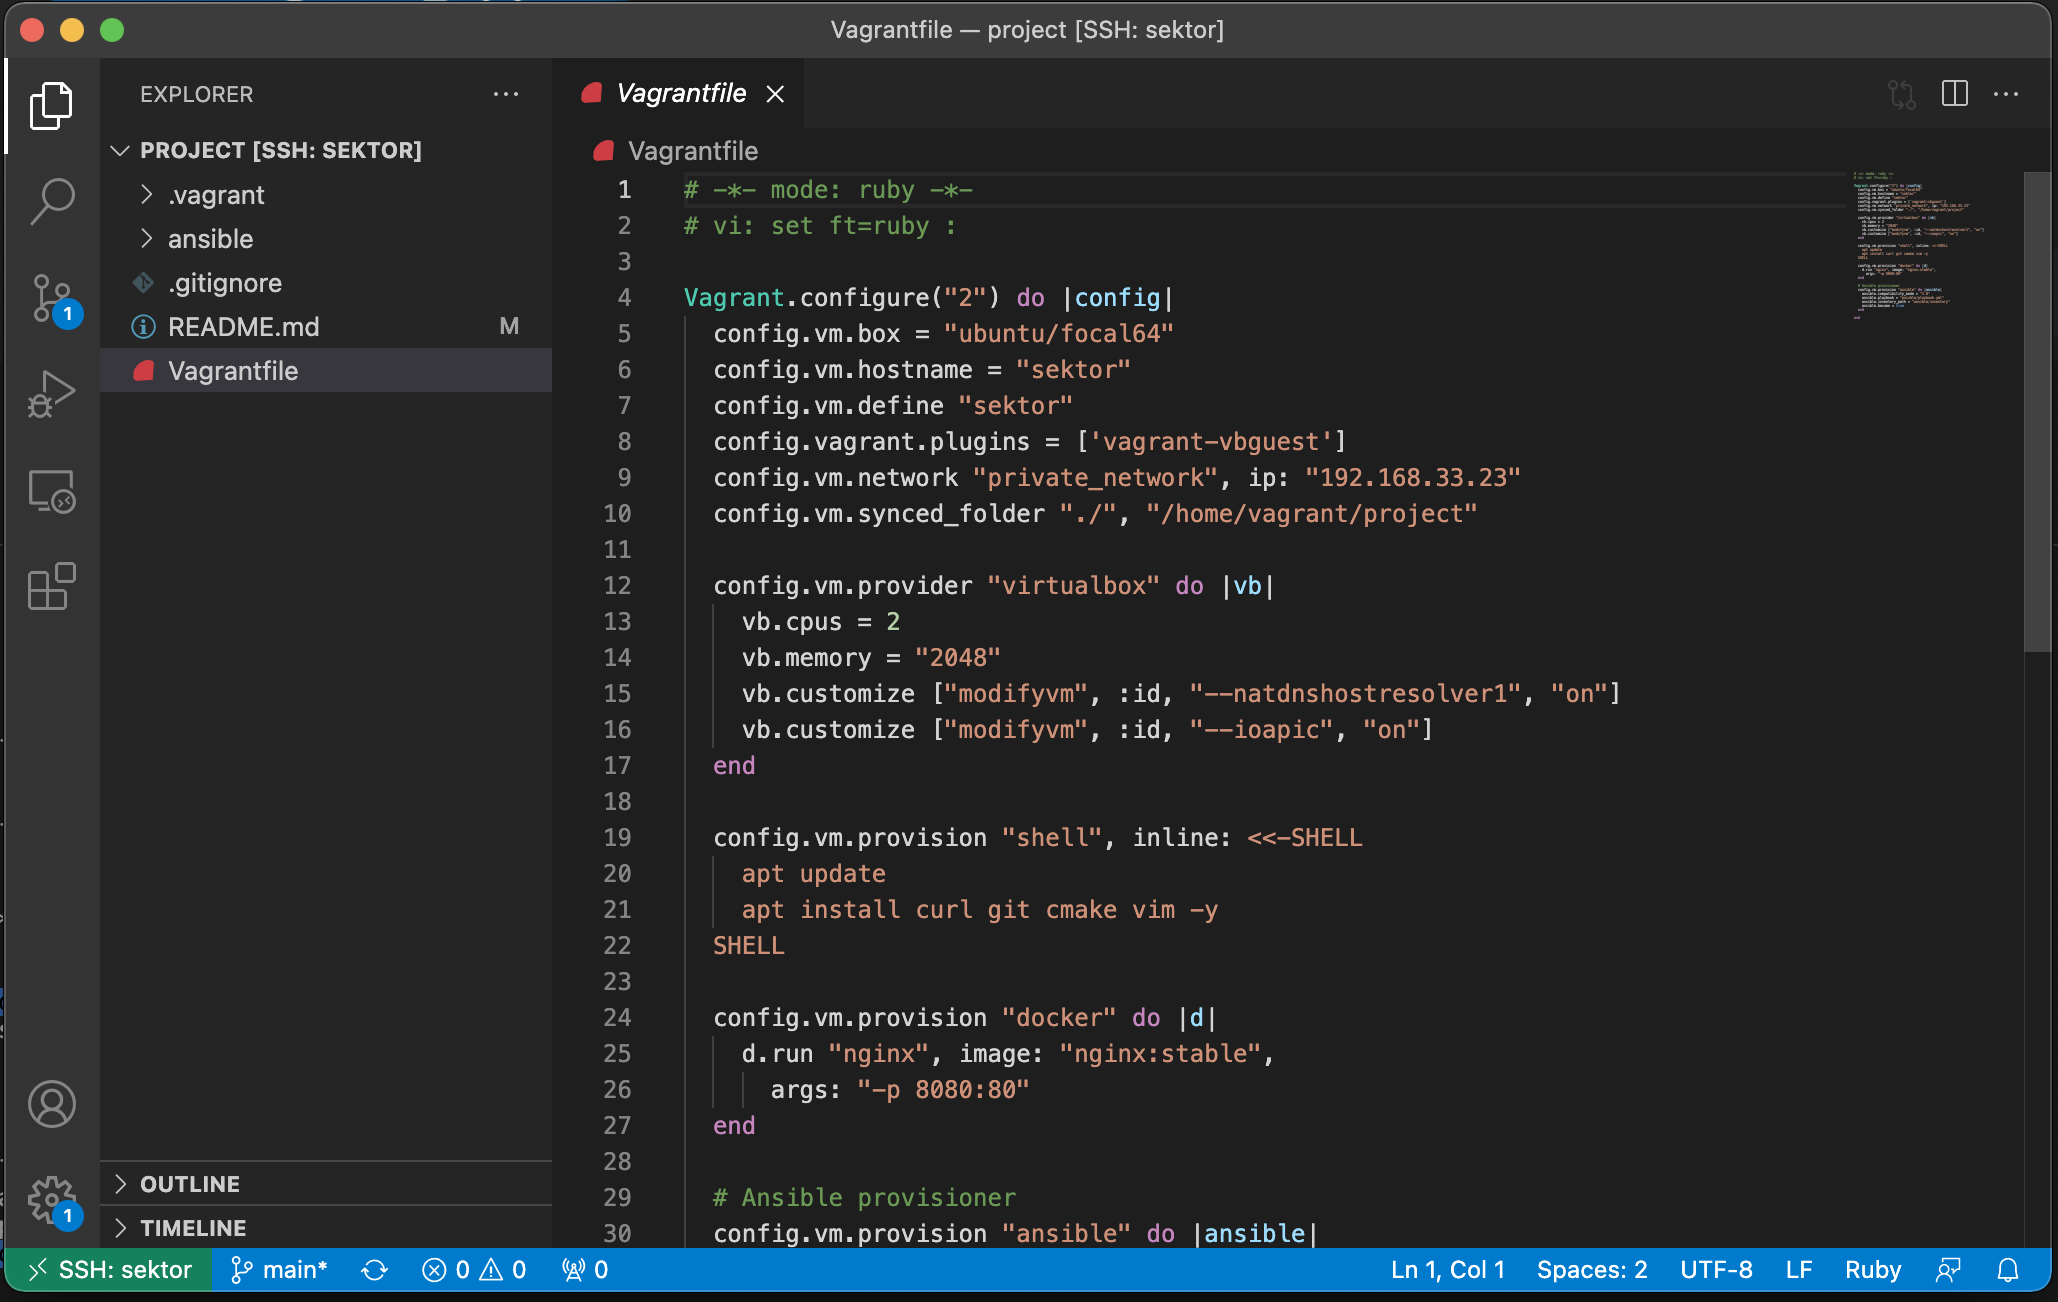Split the editor right
Viewport: 2058px width, 1302px height.
[x=1954, y=94]
